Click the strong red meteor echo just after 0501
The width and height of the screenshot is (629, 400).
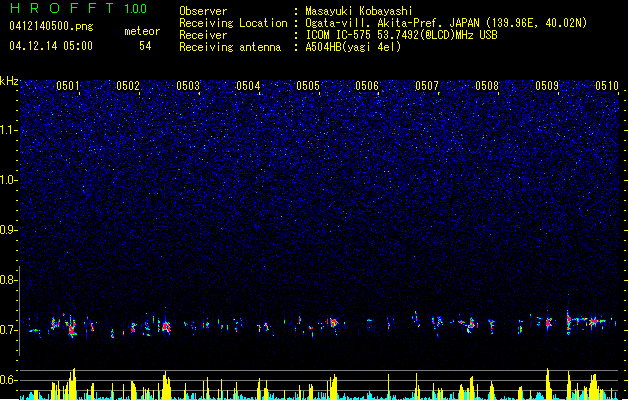point(72,328)
